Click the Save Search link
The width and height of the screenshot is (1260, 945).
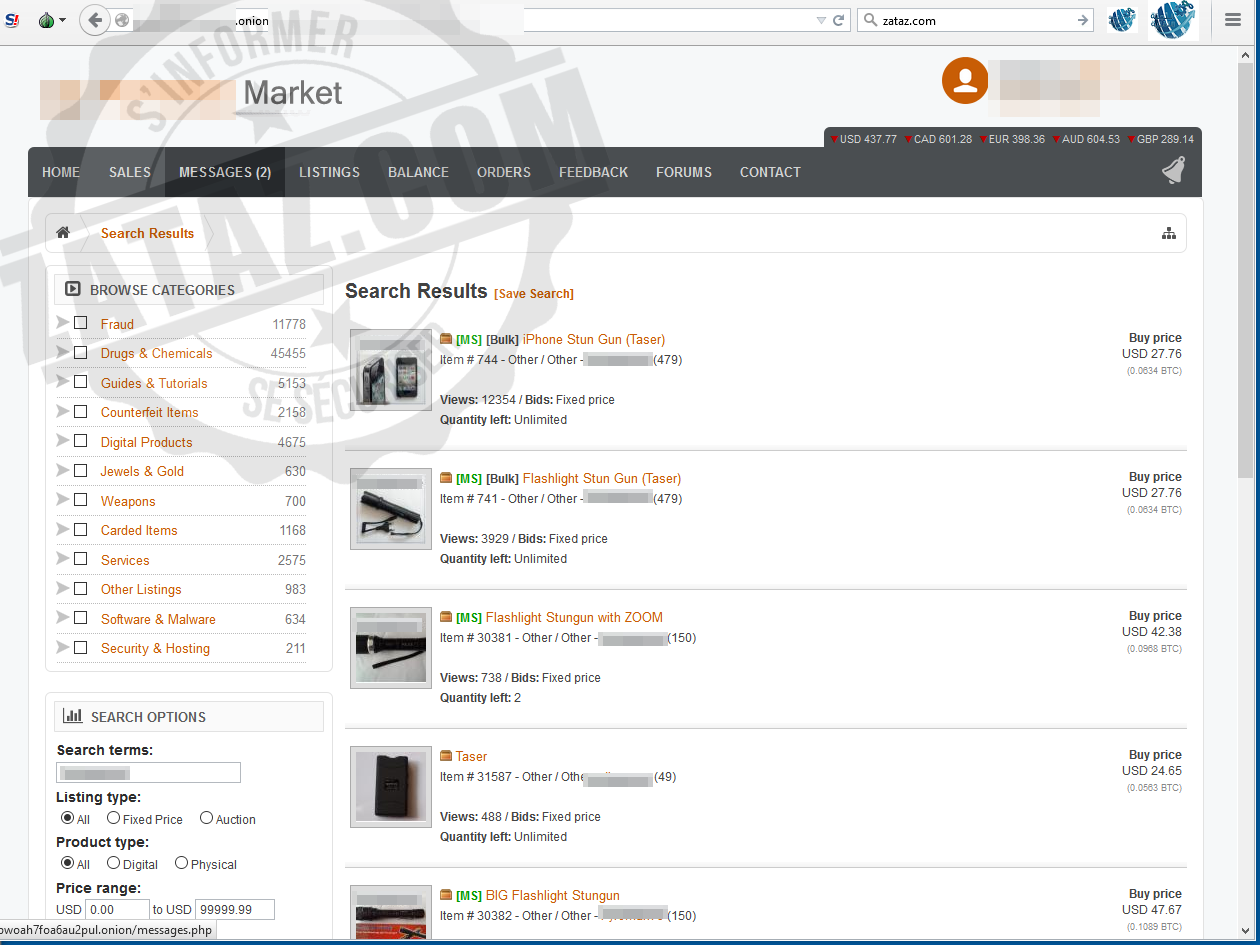pos(534,294)
